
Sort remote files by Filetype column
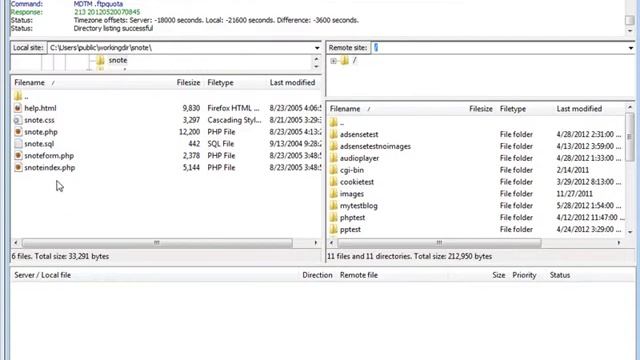point(513,109)
